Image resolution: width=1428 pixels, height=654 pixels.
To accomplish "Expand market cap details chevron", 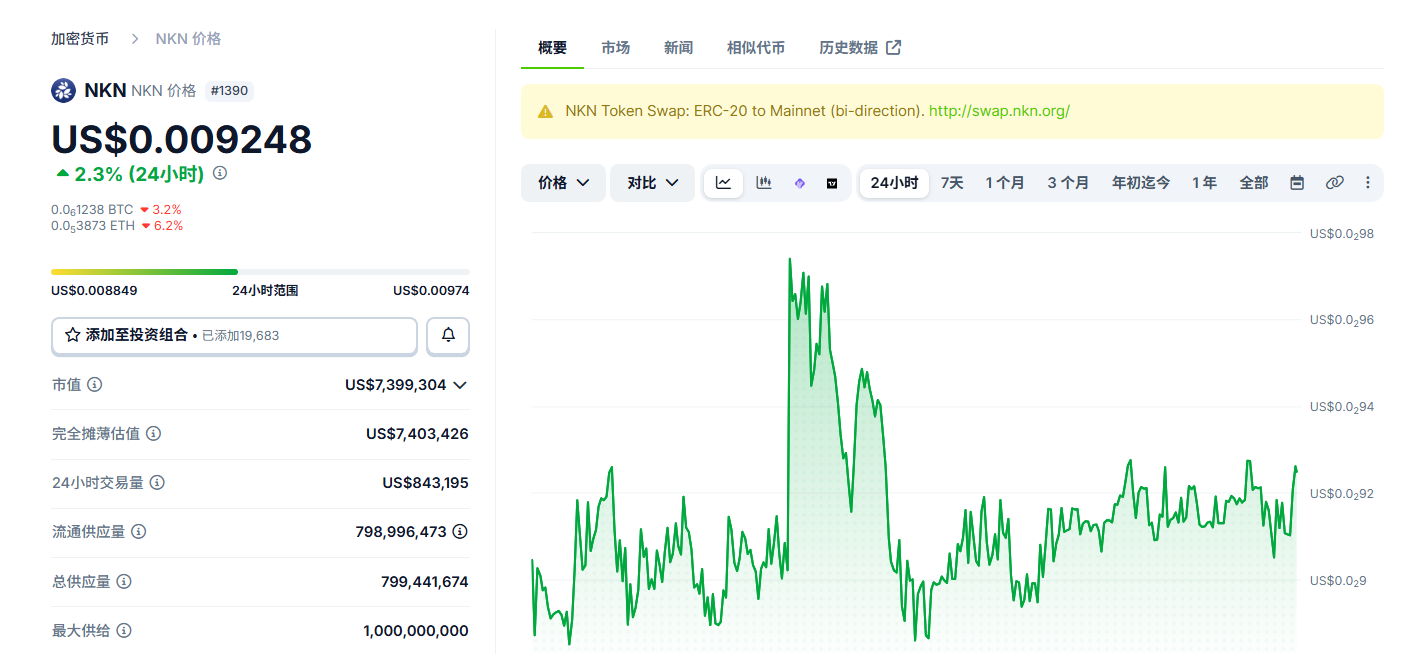I will tap(460, 385).
